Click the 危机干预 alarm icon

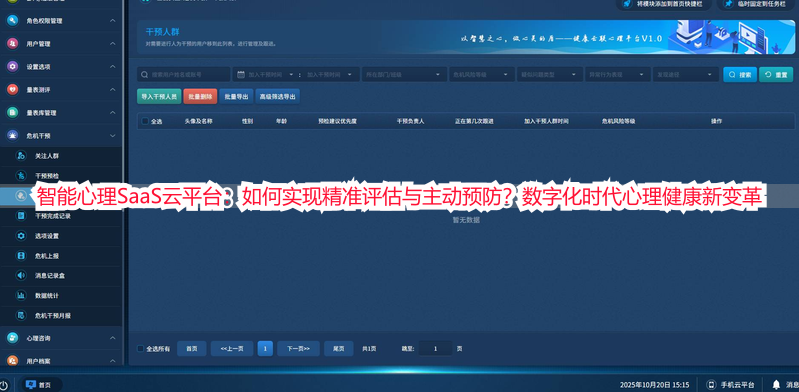12,136
